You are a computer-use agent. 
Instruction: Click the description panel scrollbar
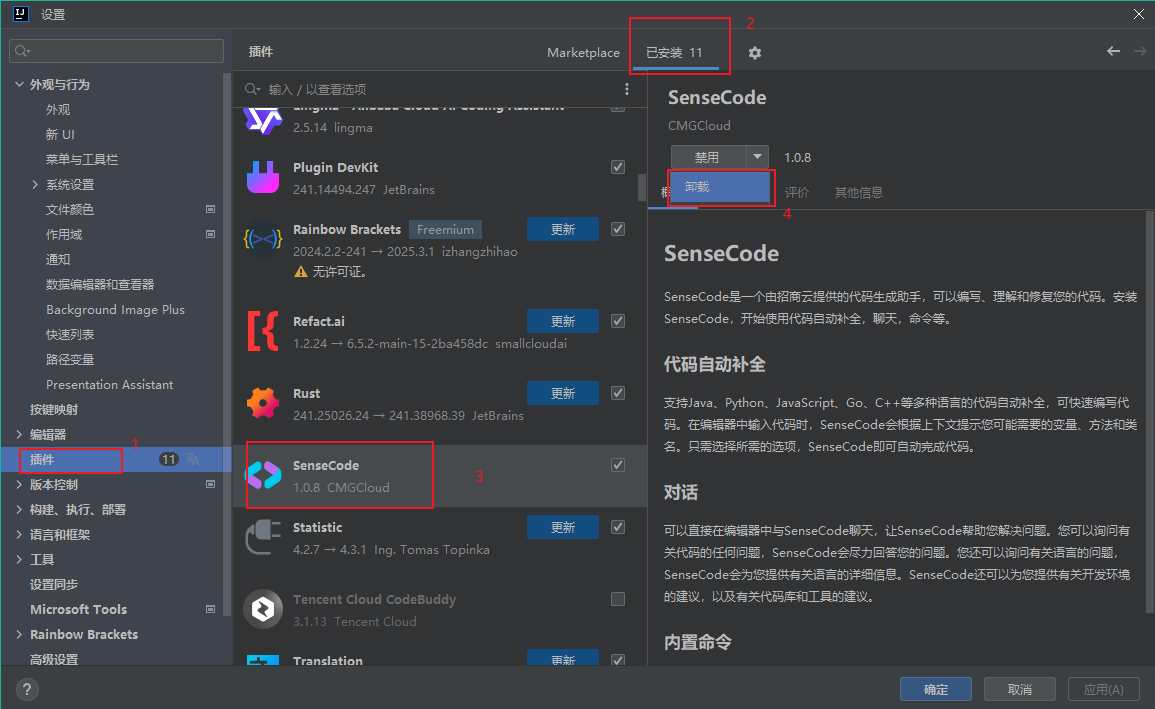click(1149, 412)
